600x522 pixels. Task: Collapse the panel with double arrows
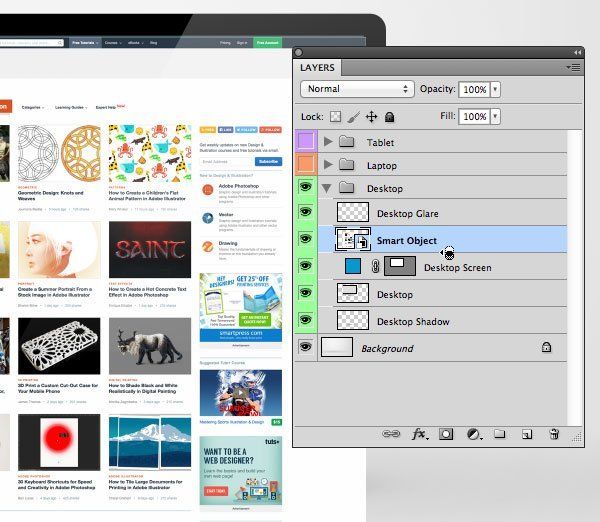click(577, 52)
